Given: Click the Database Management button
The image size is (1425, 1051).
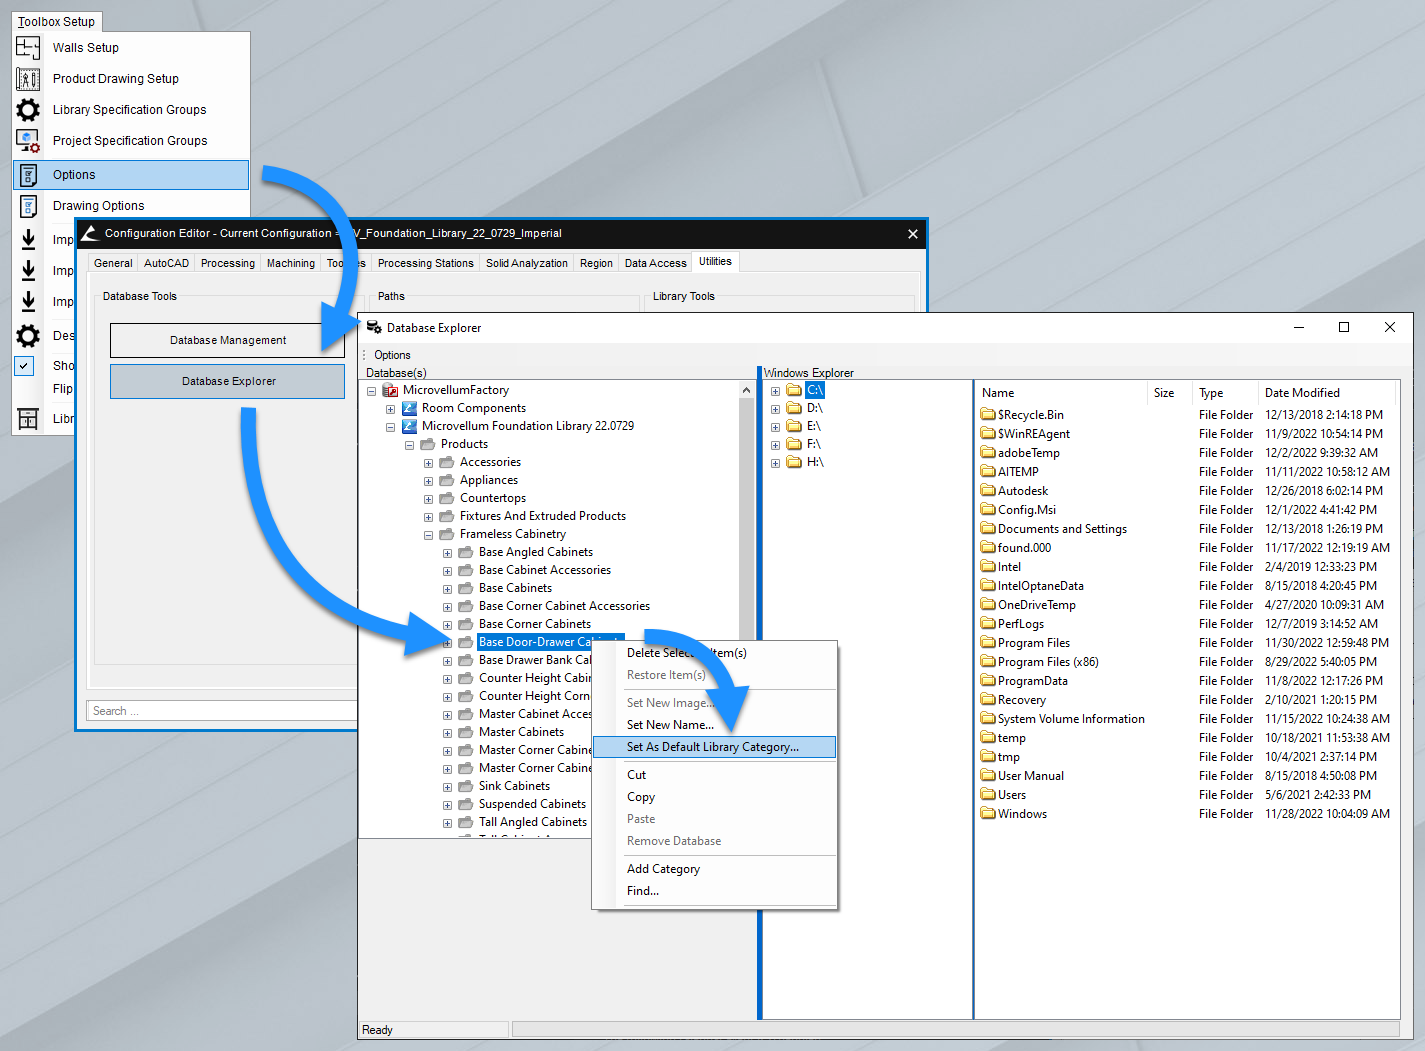Looking at the screenshot, I should tap(227, 340).
